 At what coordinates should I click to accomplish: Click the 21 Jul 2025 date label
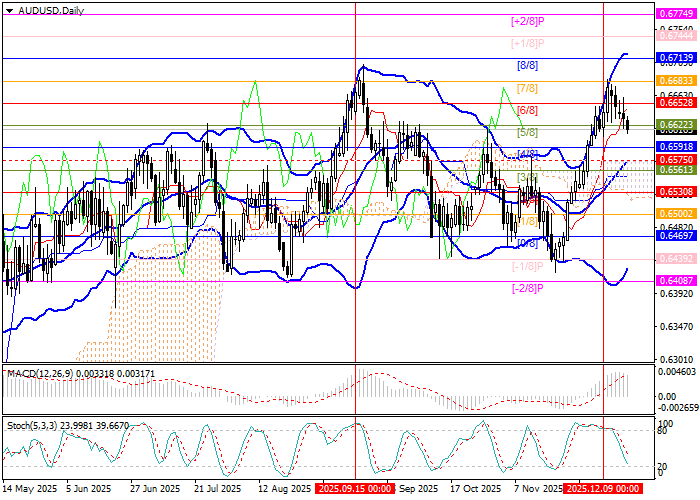pyautogui.click(x=219, y=488)
